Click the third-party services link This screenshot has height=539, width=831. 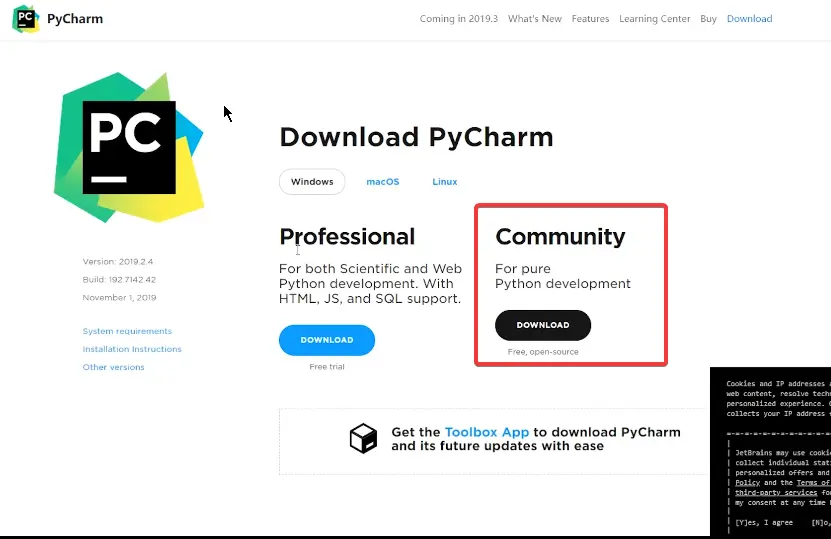point(776,493)
